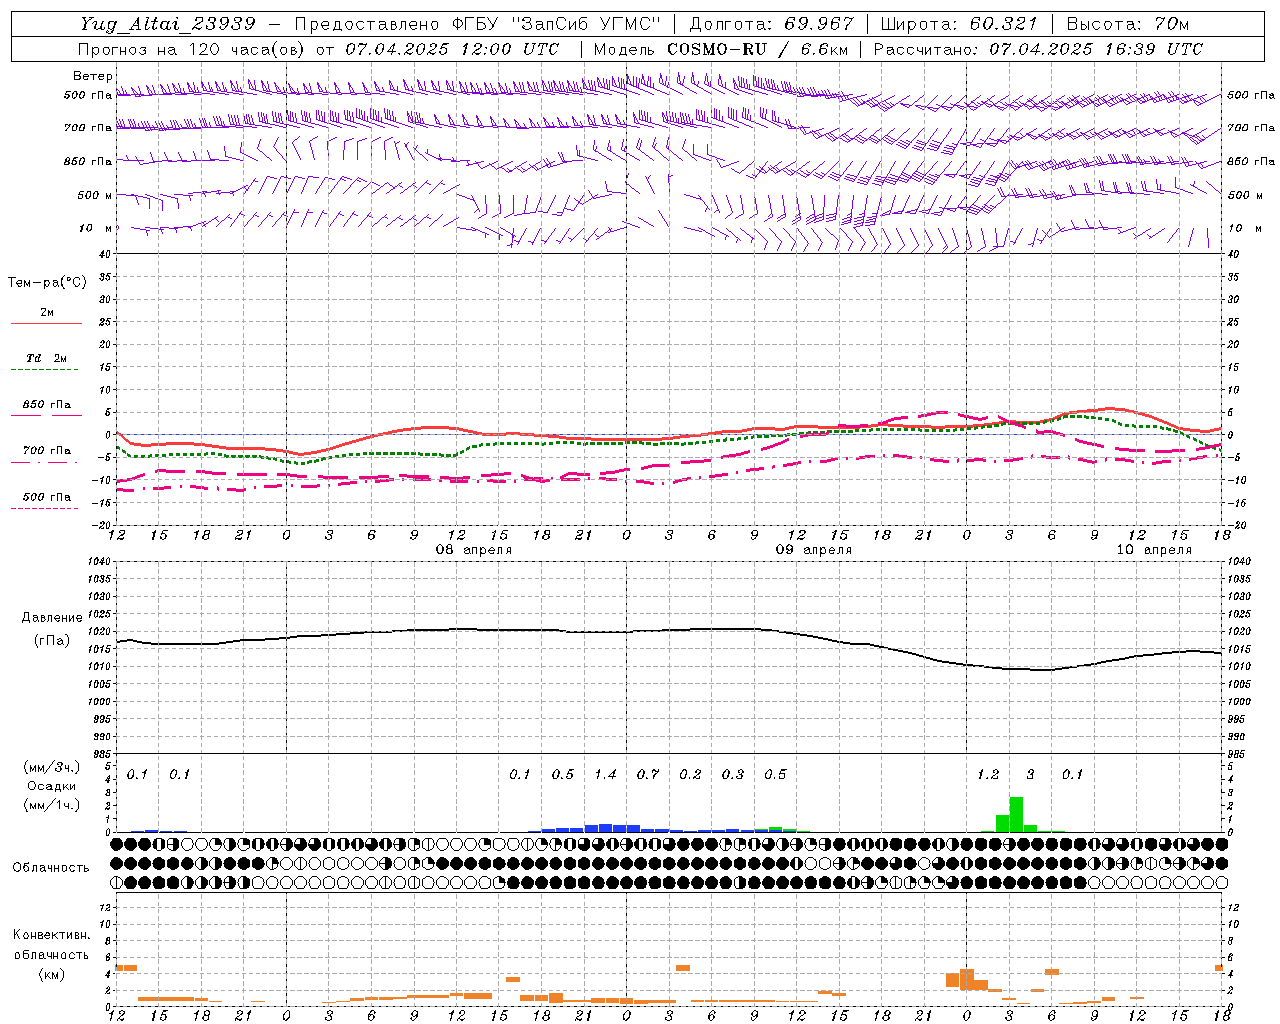Click the station title Yug_Altai_23939

point(169,23)
